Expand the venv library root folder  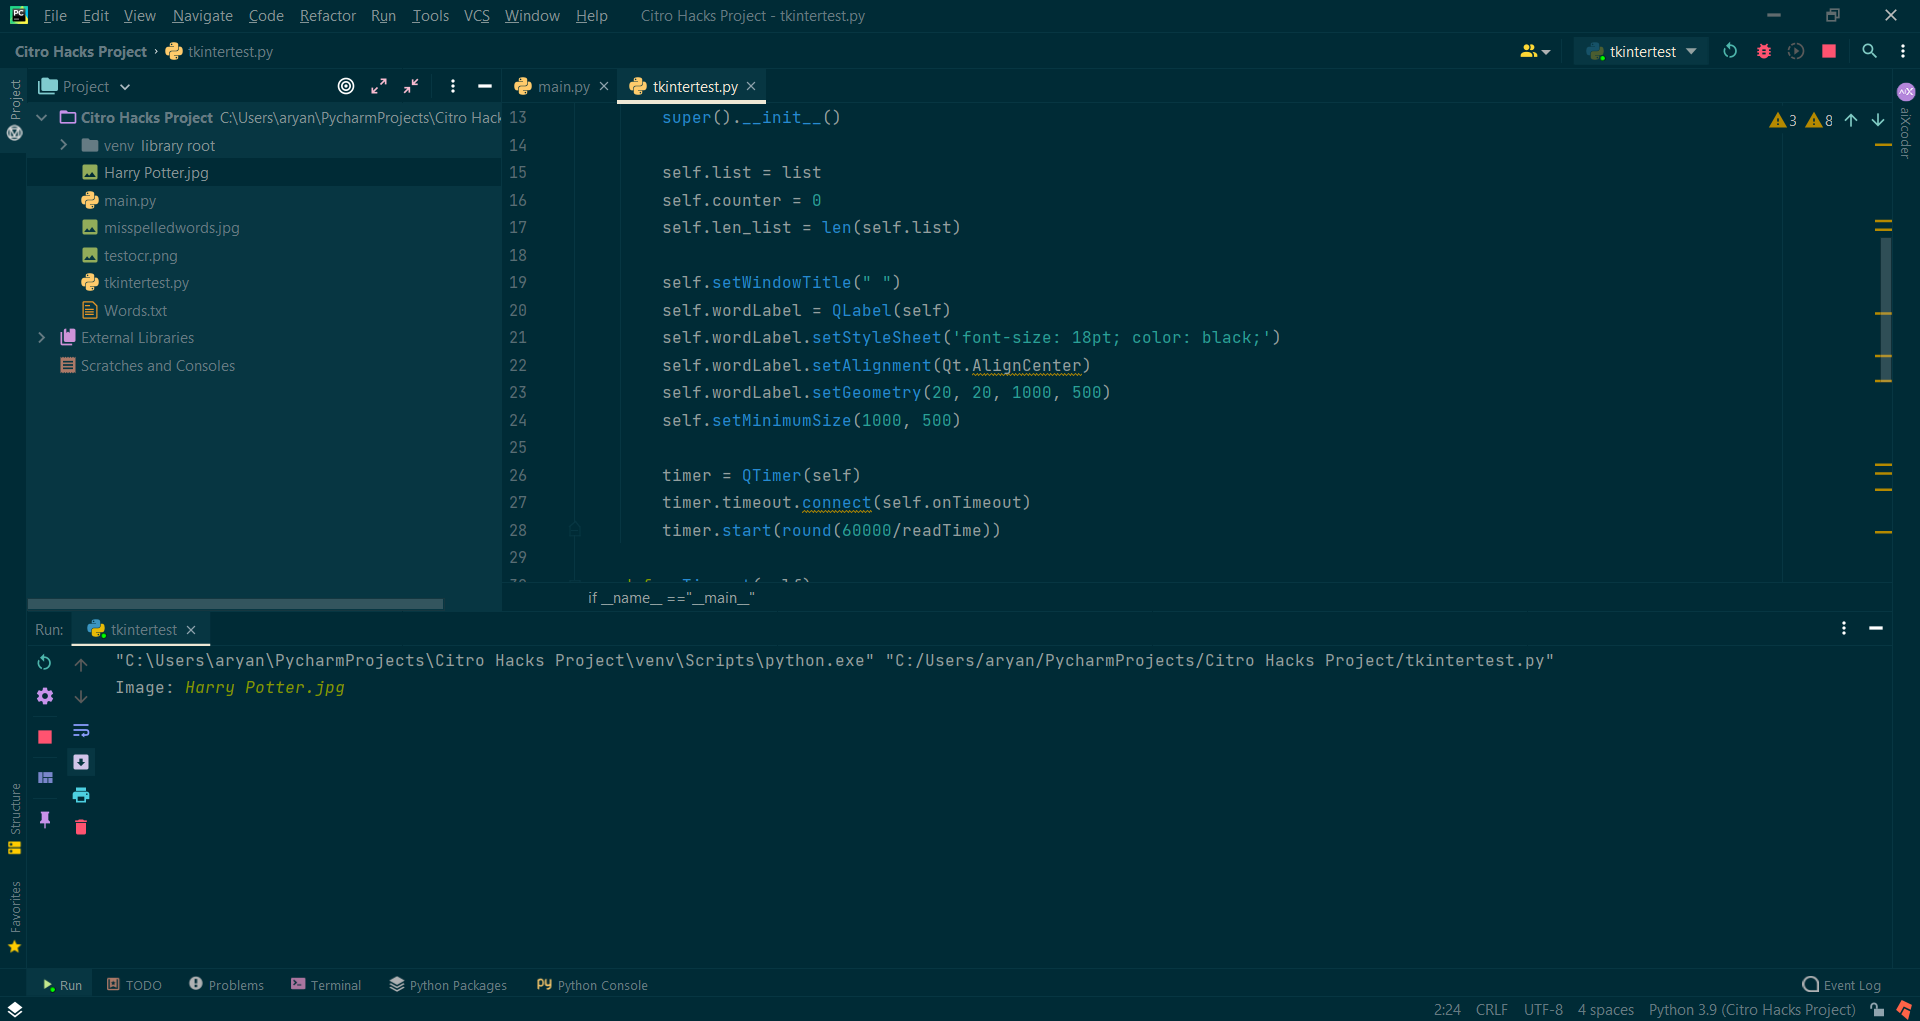tap(64, 145)
